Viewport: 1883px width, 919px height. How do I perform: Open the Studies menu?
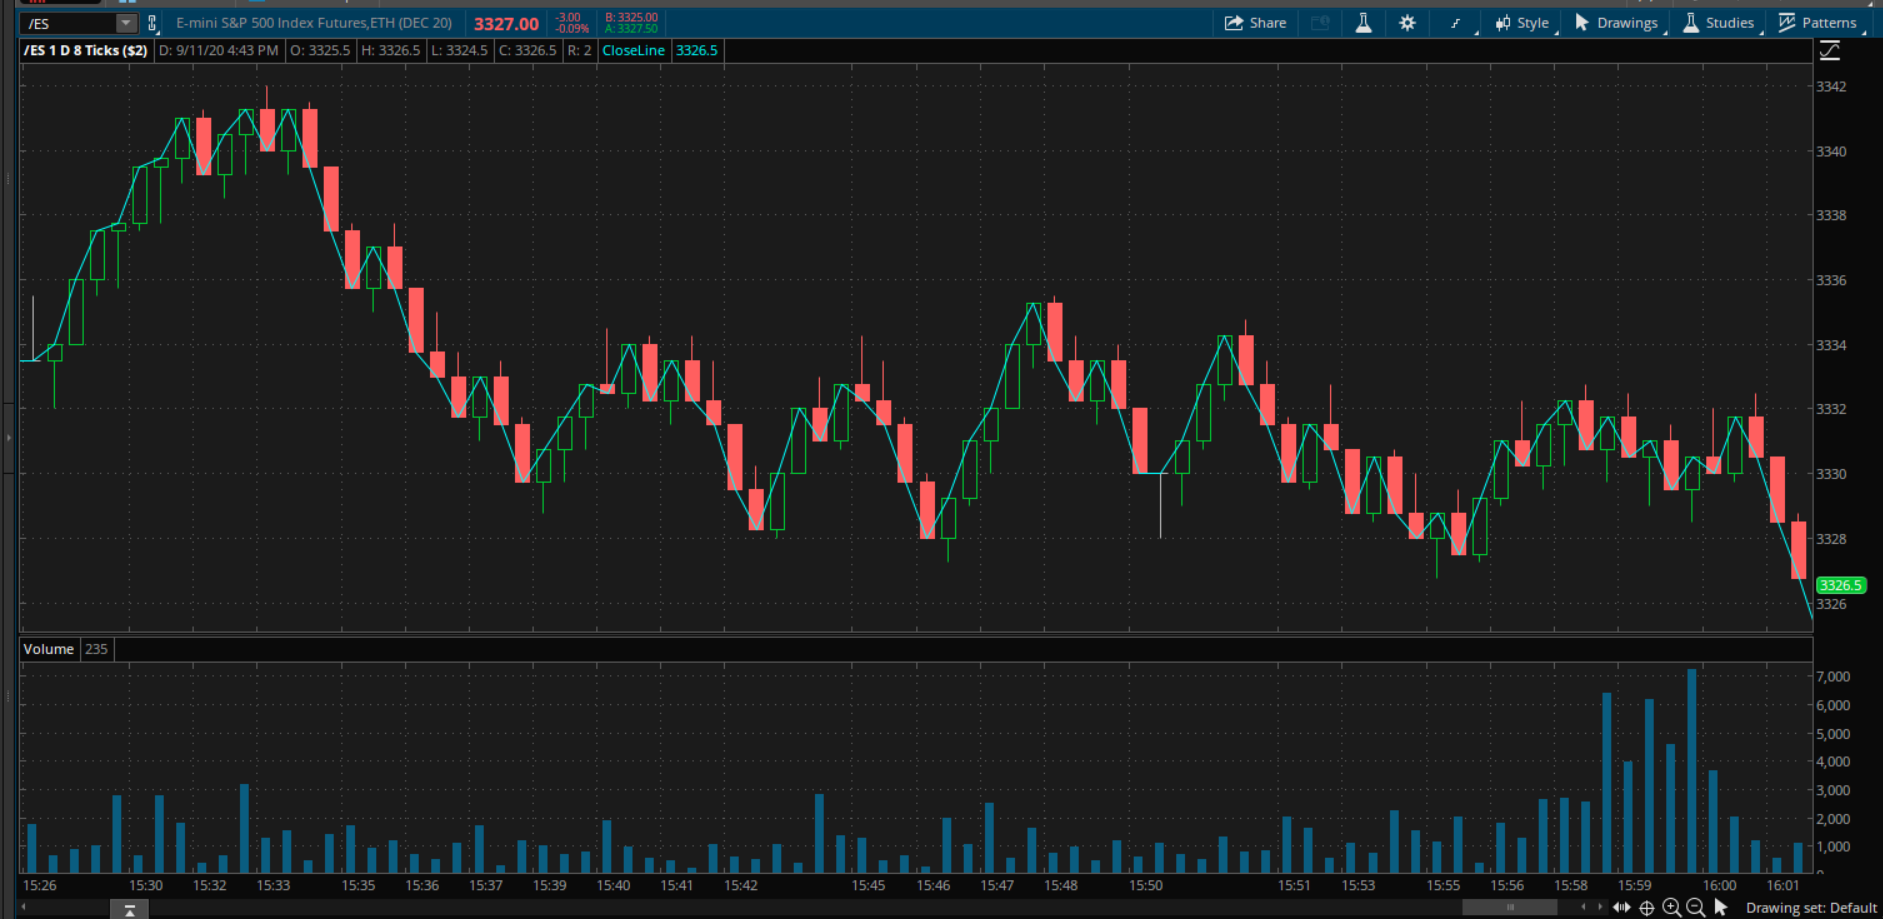tap(1720, 23)
